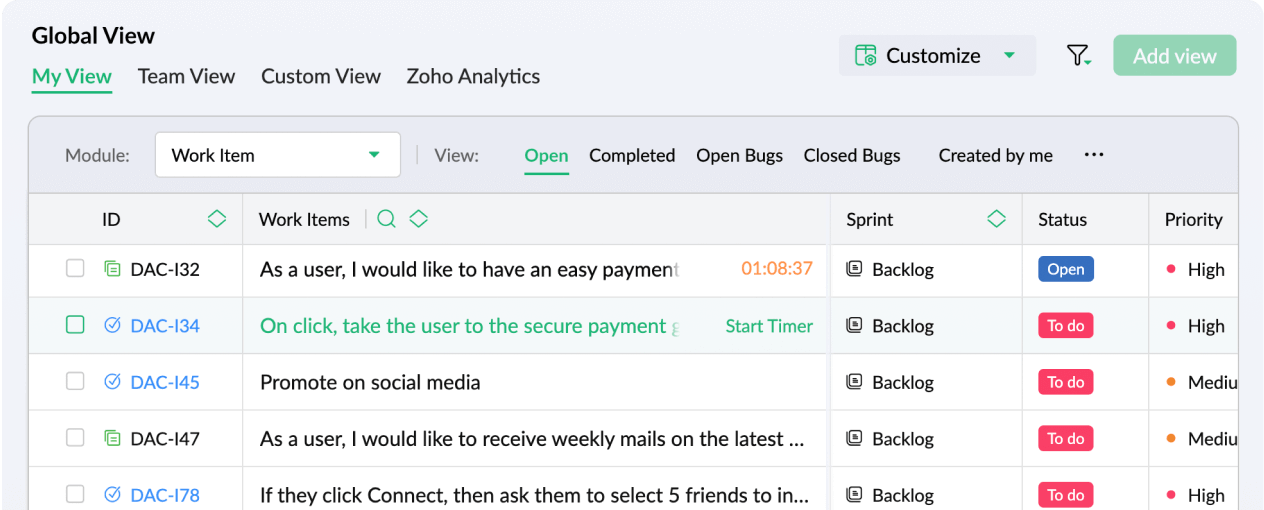Click the diamond sort icon beside Work Items search
The image size is (1264, 510).
(x=419, y=219)
